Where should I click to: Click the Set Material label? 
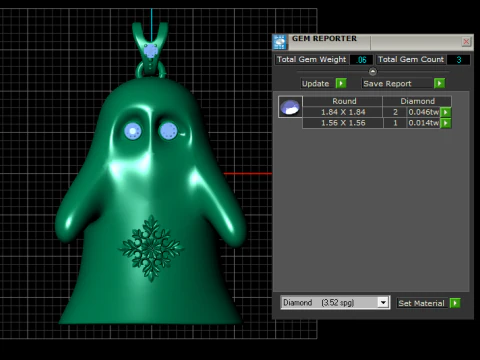pos(421,303)
